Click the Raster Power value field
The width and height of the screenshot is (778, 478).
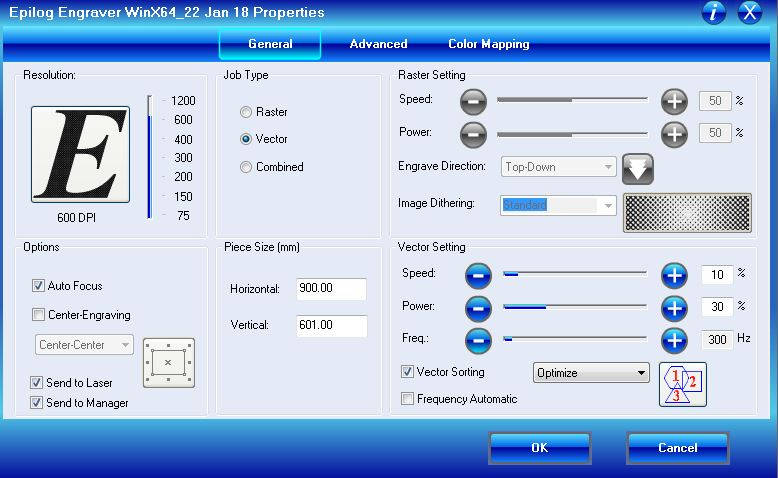(715, 133)
